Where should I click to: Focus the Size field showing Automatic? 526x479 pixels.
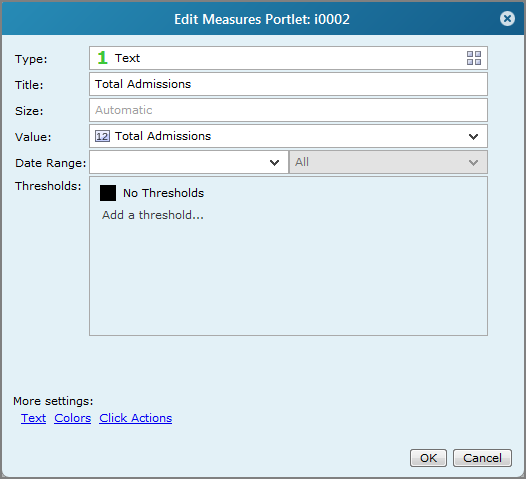[288, 110]
